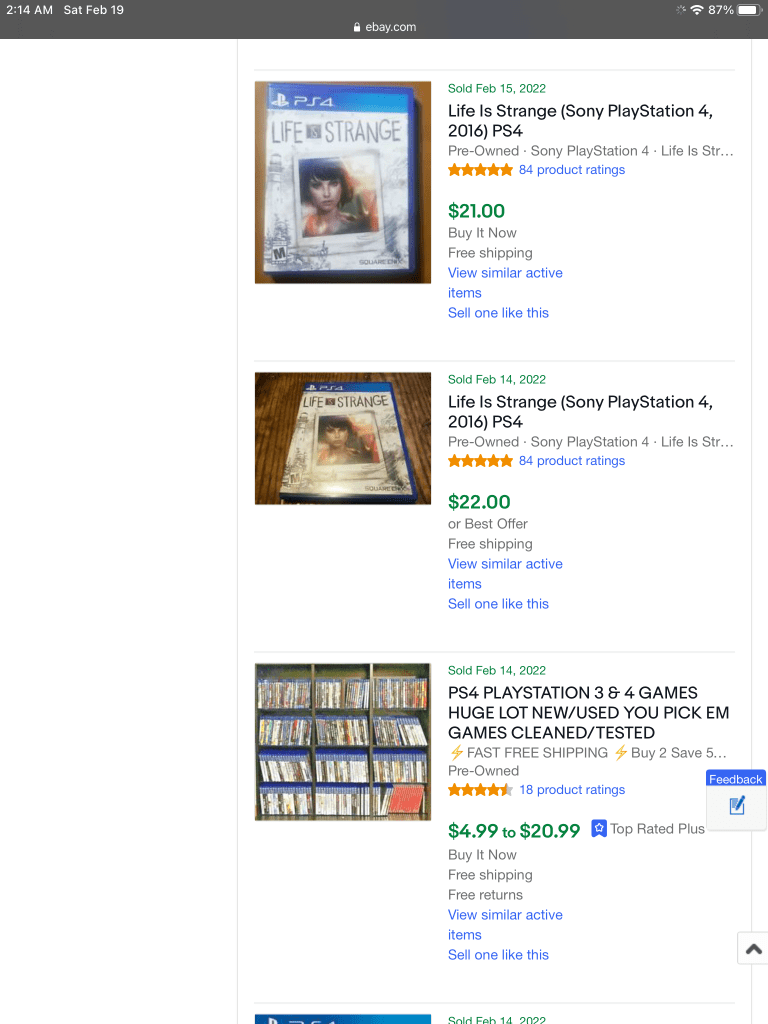
Task: Tap the battery icon in status bar
Action: coord(748,10)
